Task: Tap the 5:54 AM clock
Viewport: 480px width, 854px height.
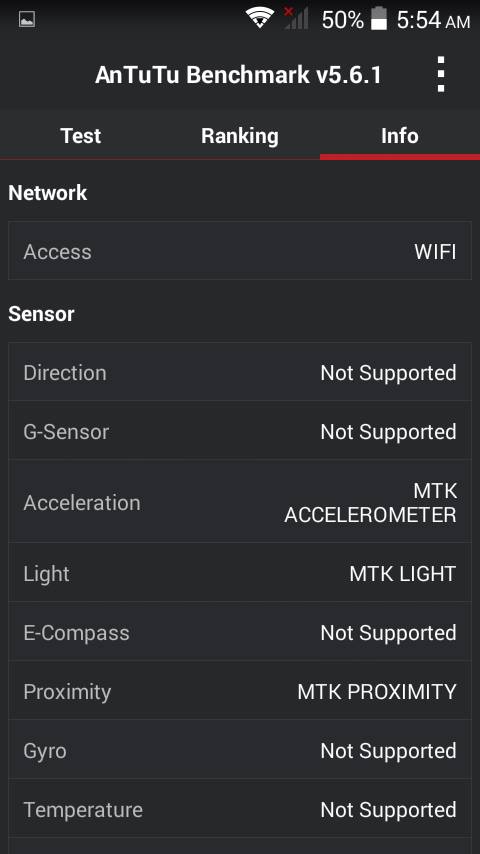Action: [433, 20]
